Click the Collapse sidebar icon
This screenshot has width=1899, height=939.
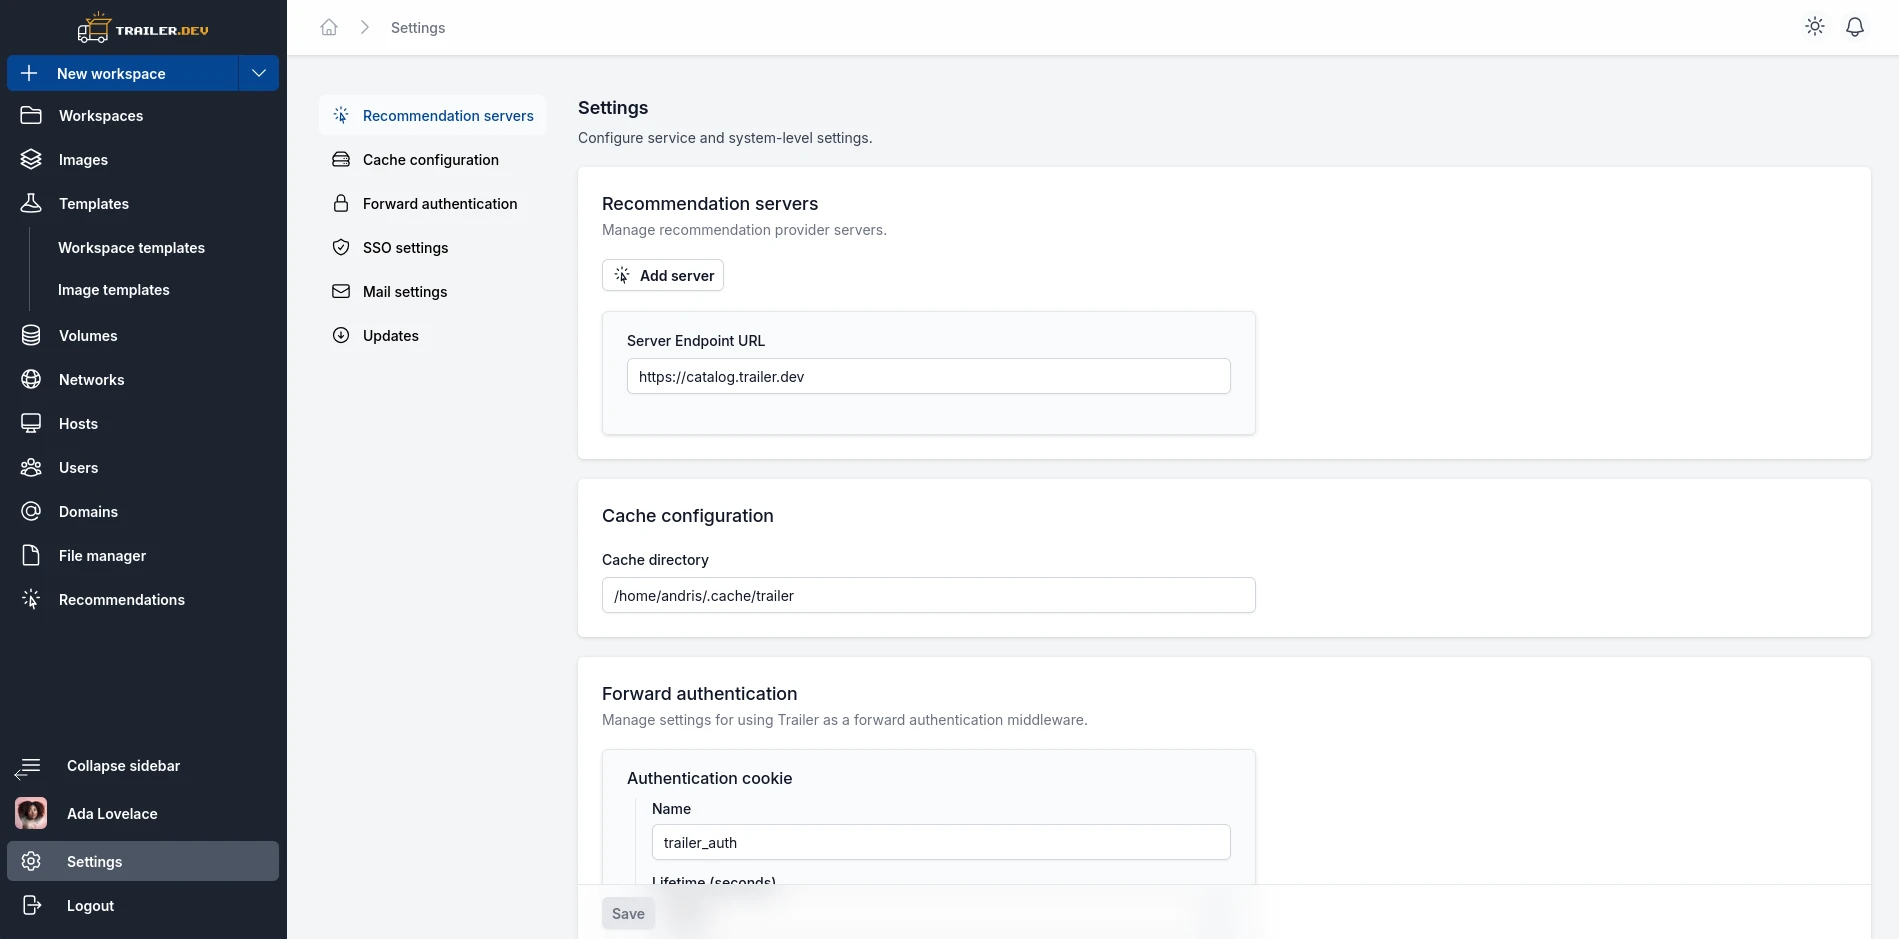(x=28, y=767)
